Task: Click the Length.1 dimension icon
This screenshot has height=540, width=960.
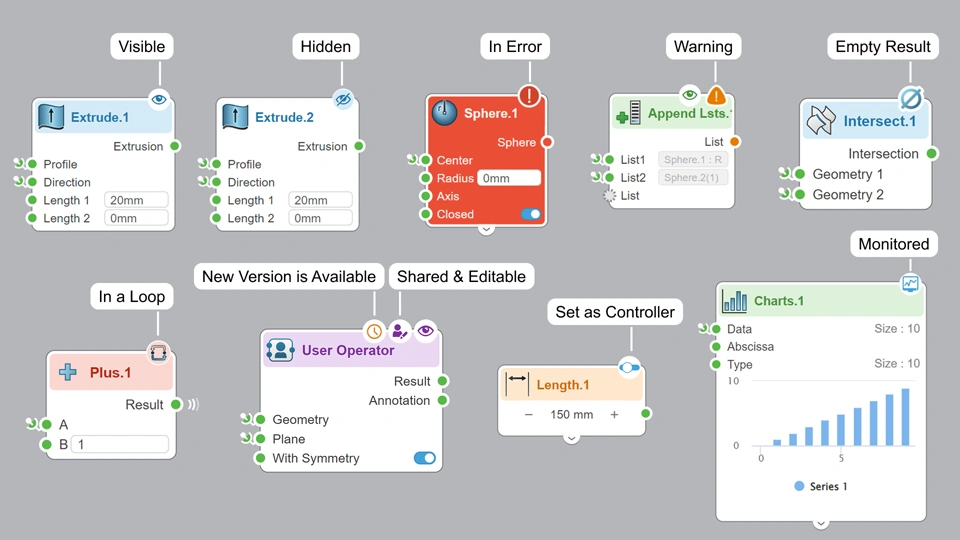Action: click(x=517, y=384)
